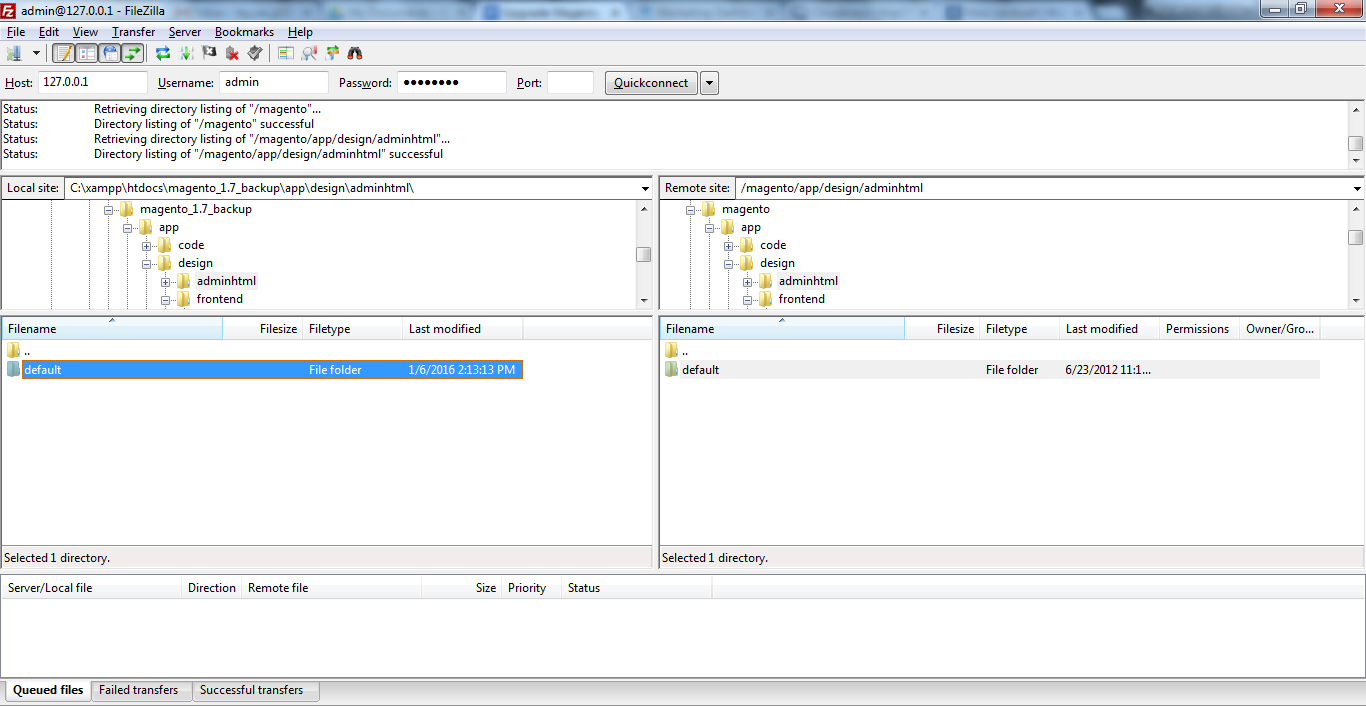Open the Site Manager dropdown arrow
This screenshot has height=706, width=1366.
[36, 53]
